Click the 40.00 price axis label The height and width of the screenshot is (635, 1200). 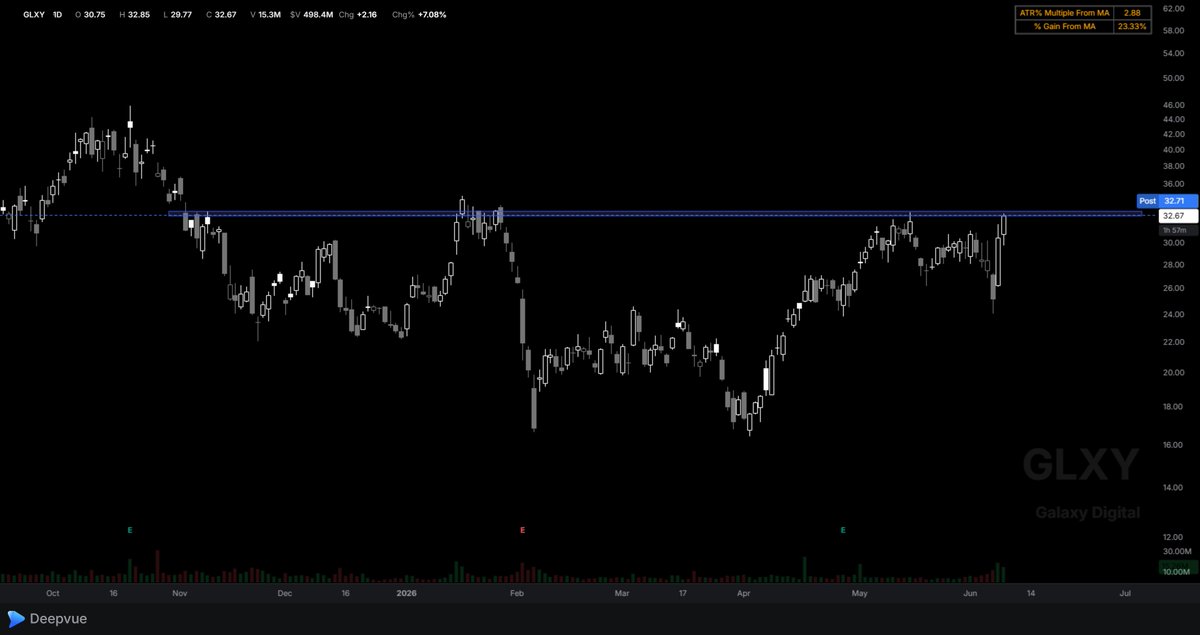[x=1173, y=150]
